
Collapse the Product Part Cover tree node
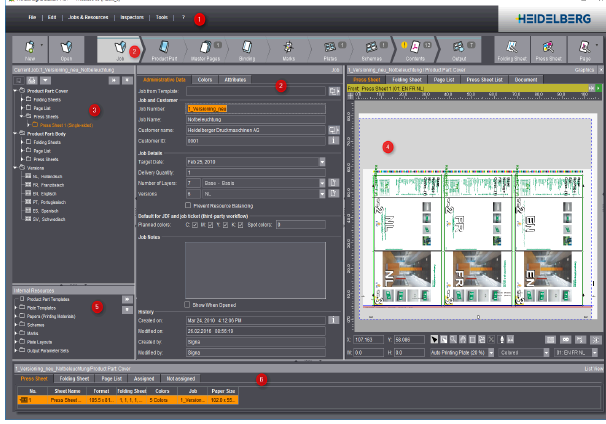[15, 91]
